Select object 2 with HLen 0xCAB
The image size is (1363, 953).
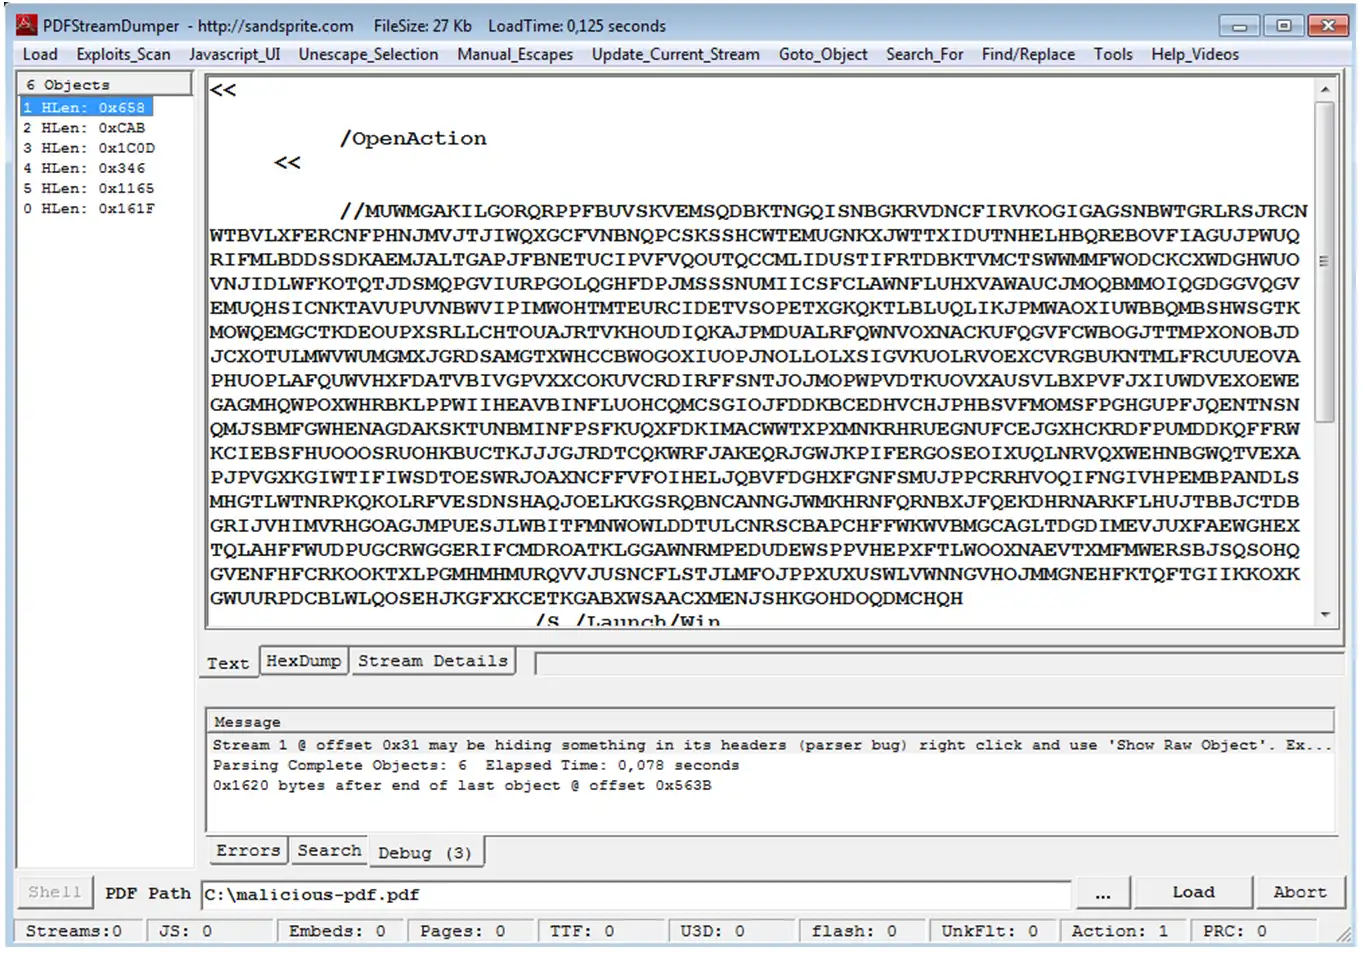point(86,127)
